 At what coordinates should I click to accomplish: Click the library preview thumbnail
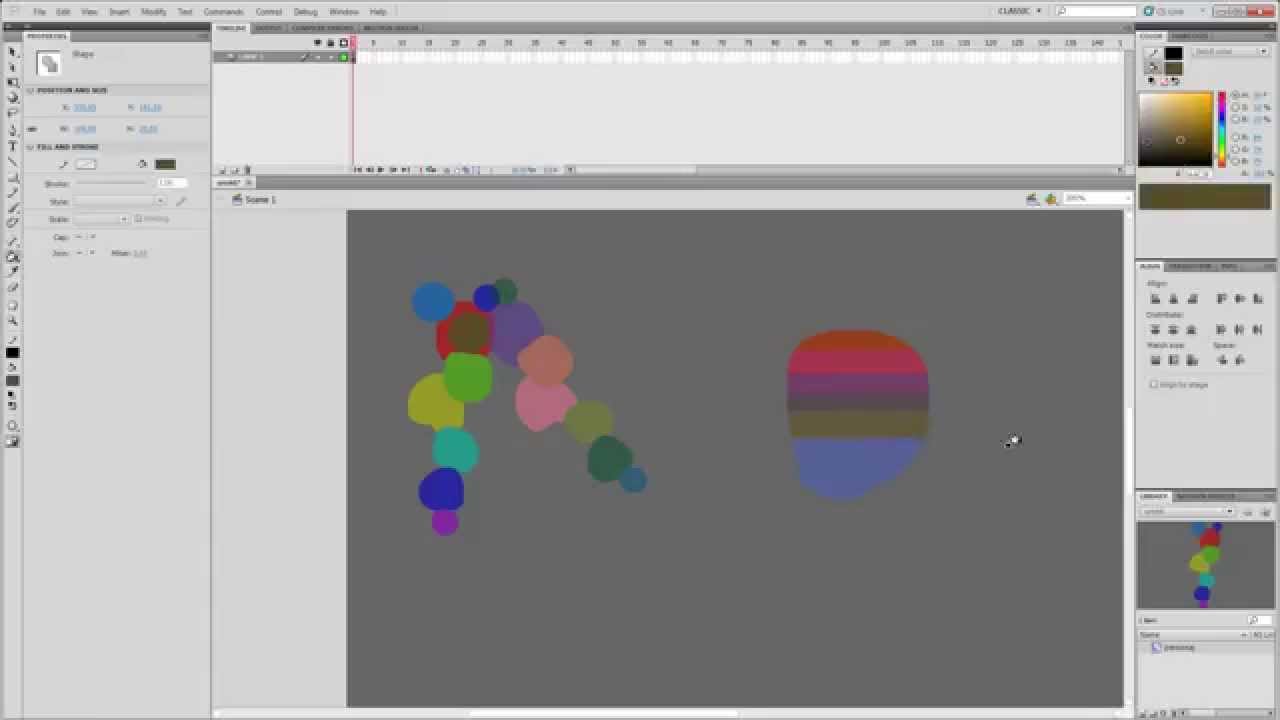pyautogui.click(x=1204, y=564)
